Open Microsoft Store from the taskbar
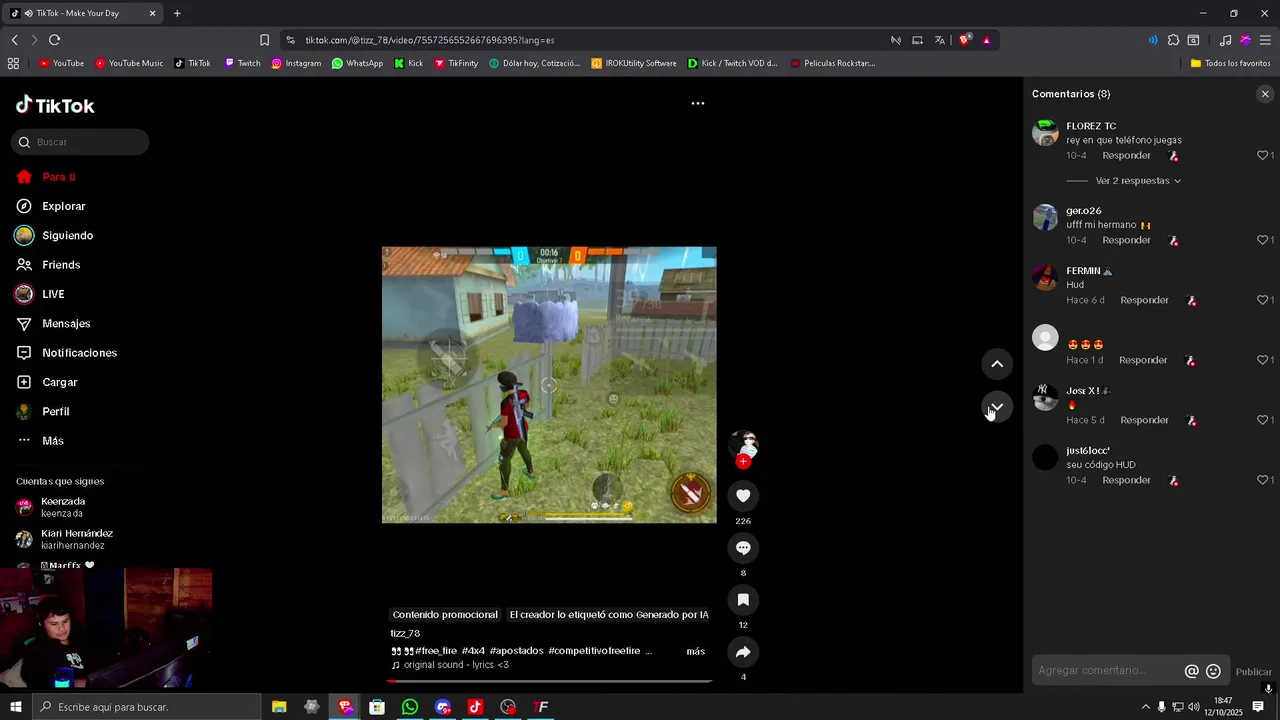The image size is (1280, 720). click(377, 707)
